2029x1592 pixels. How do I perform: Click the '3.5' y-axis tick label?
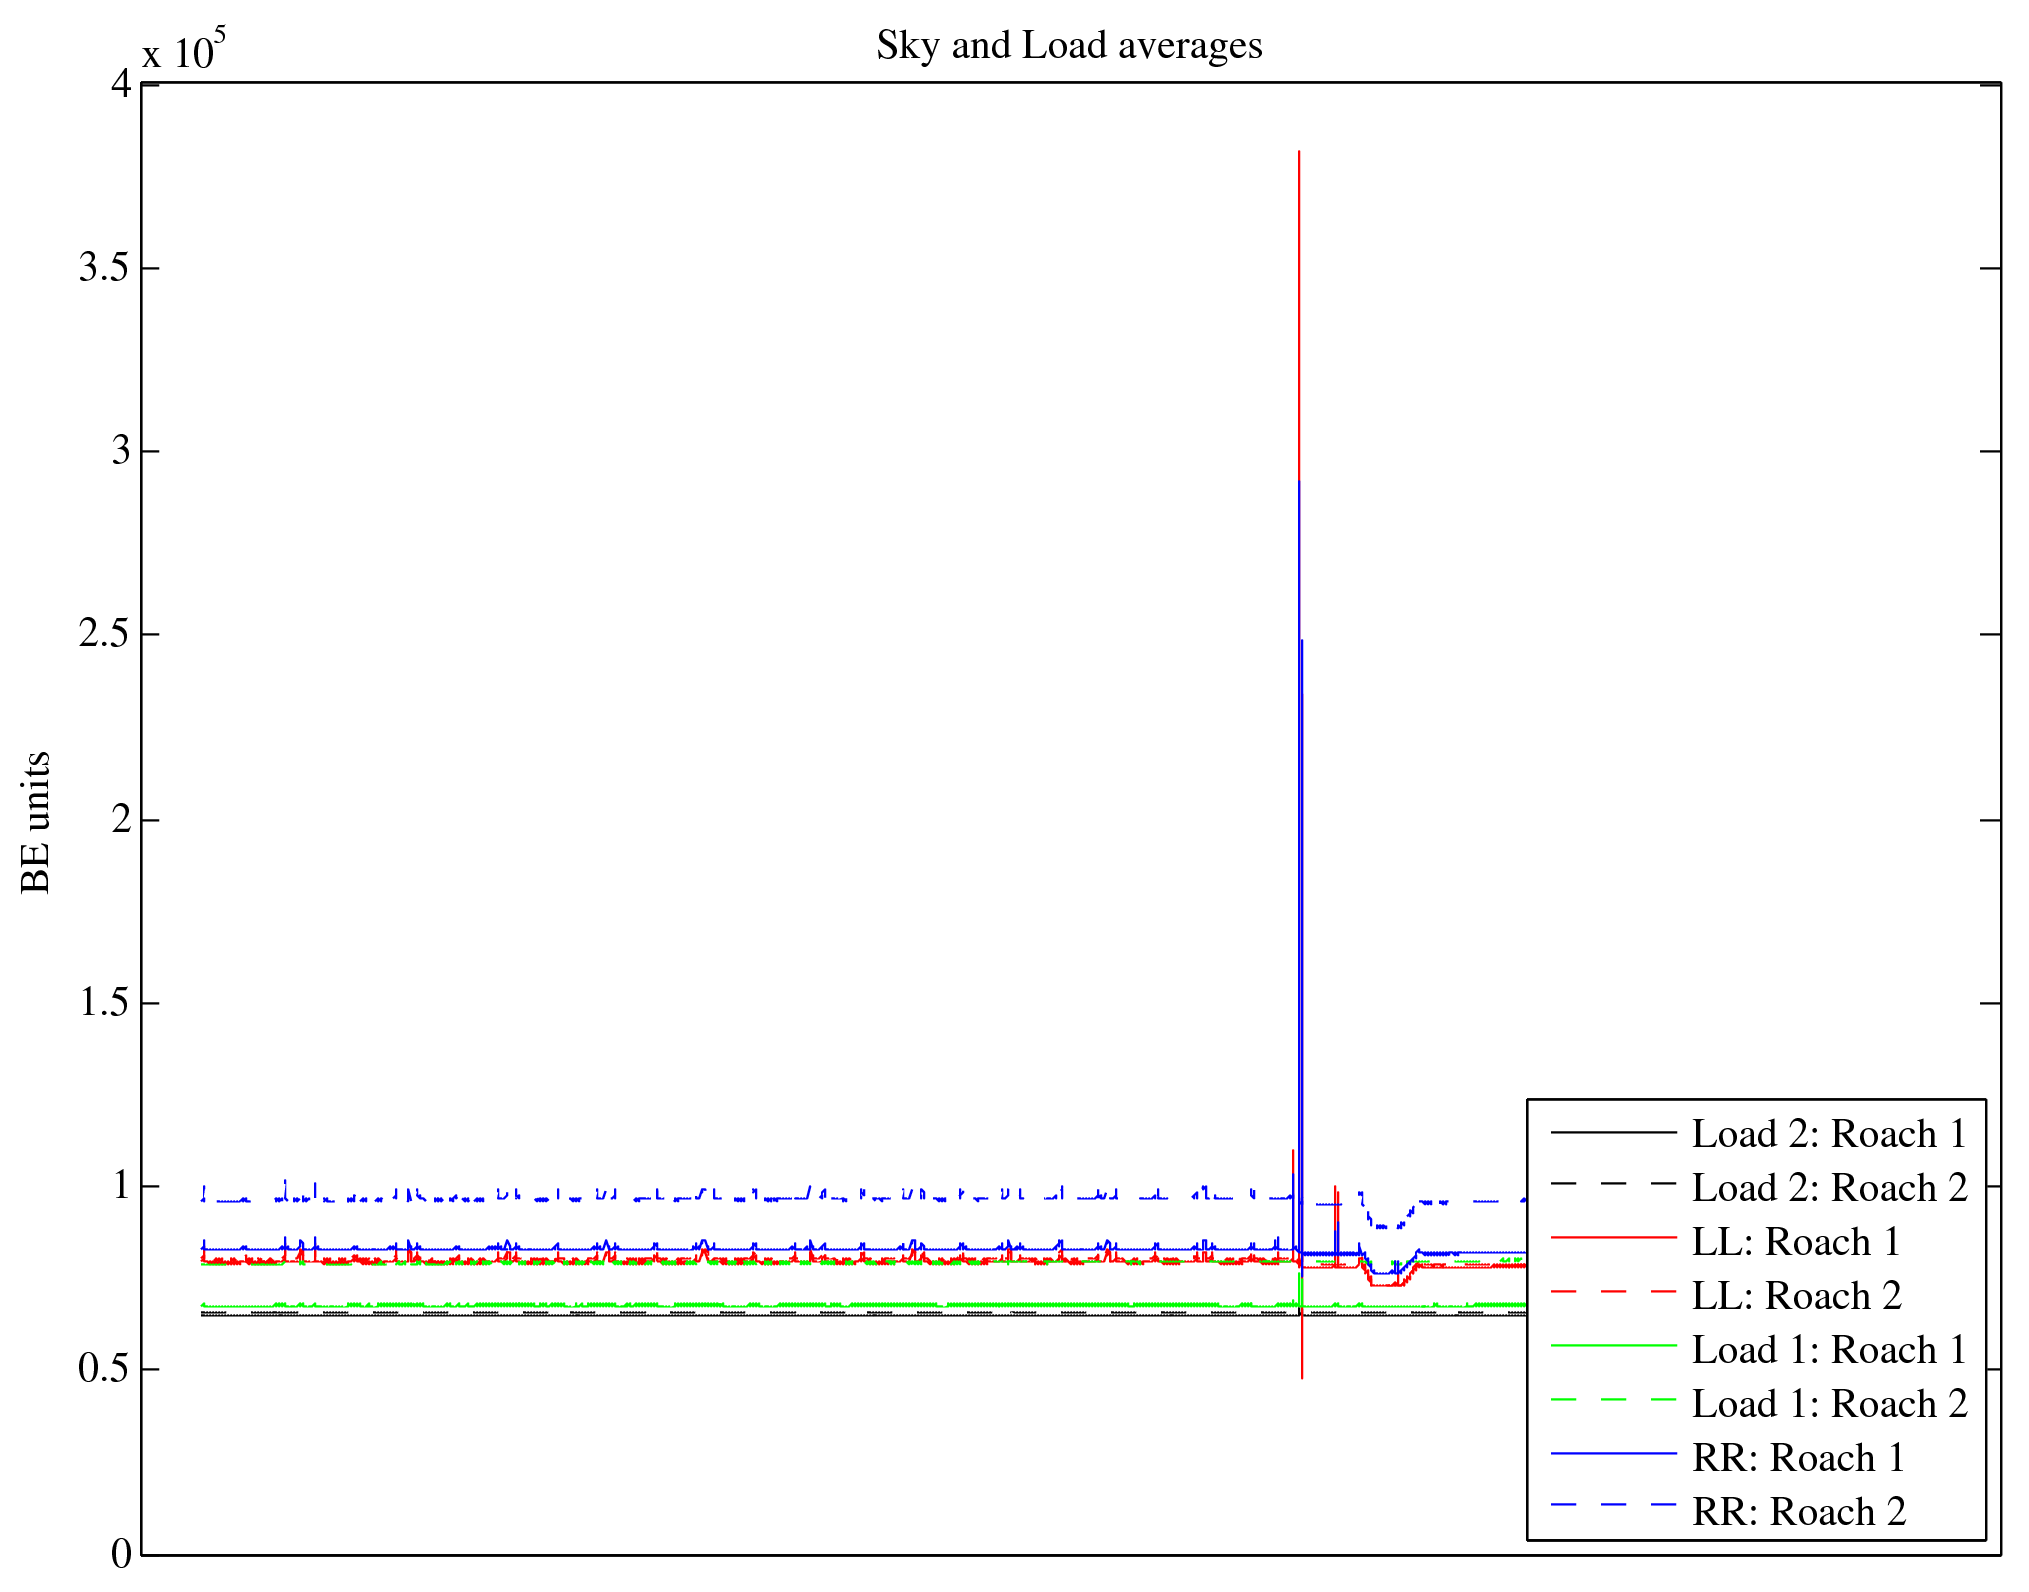point(104,268)
